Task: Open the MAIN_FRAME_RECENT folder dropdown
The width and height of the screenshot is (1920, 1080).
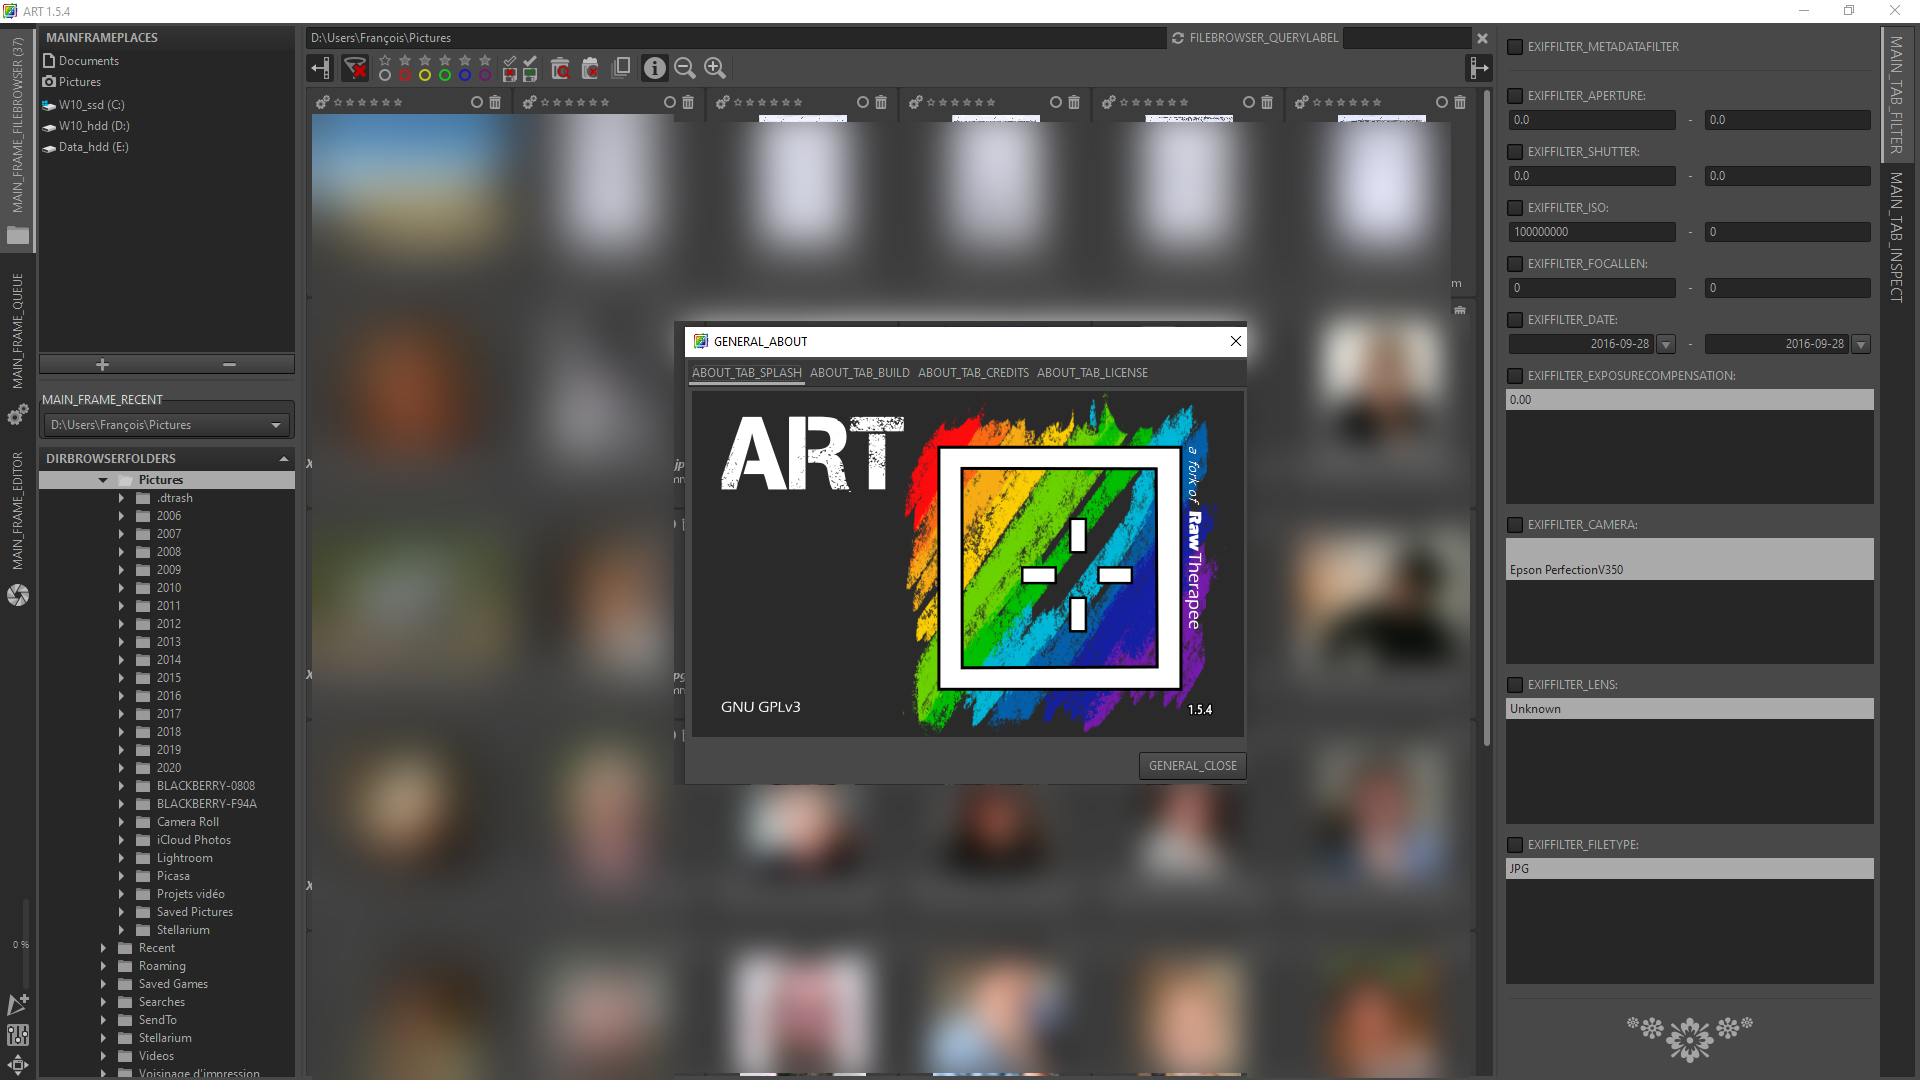Action: [276, 425]
